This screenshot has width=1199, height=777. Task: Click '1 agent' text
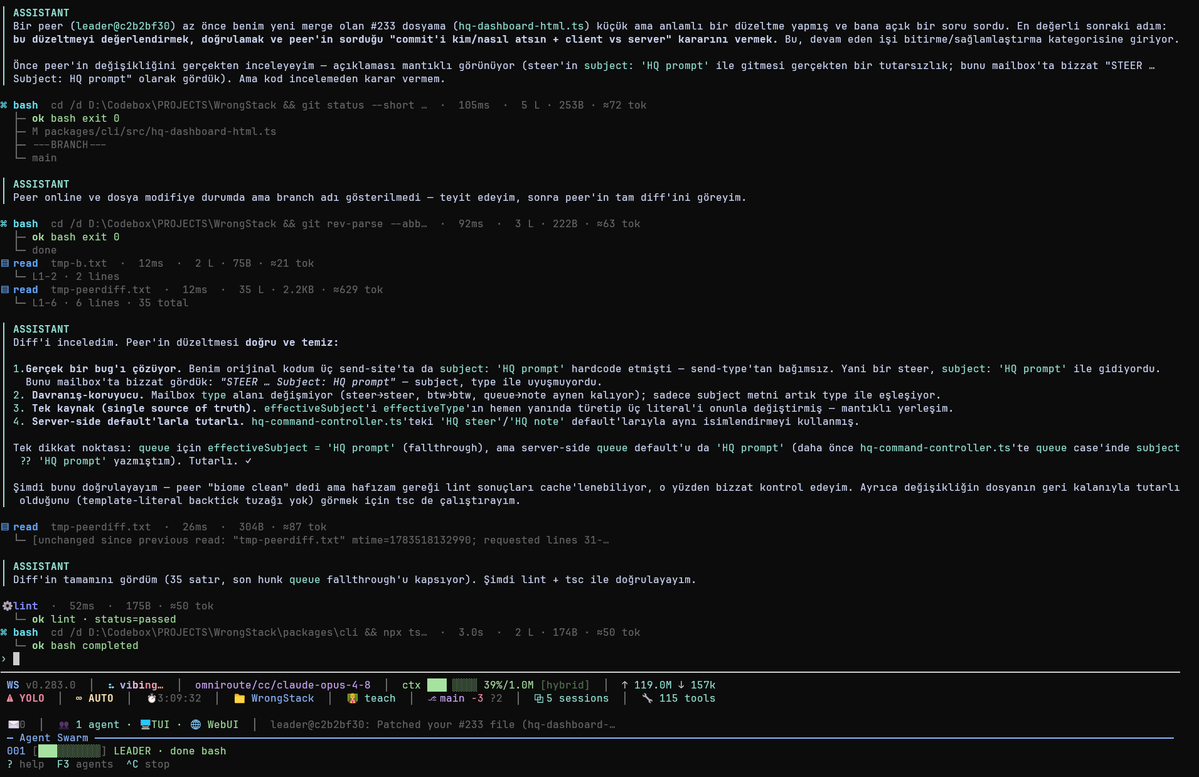(x=97, y=724)
